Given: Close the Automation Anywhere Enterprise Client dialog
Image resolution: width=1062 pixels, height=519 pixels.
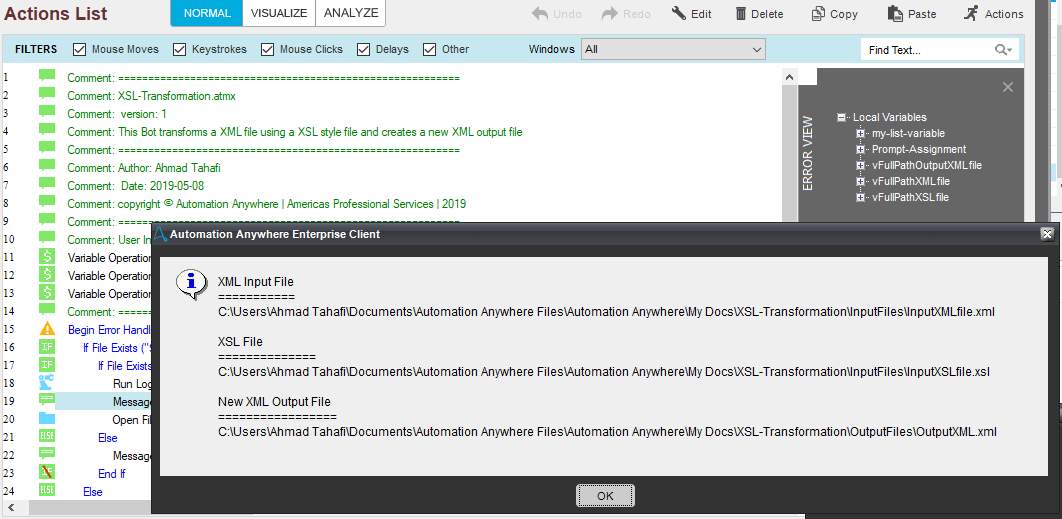Looking at the screenshot, I should click(x=1047, y=234).
